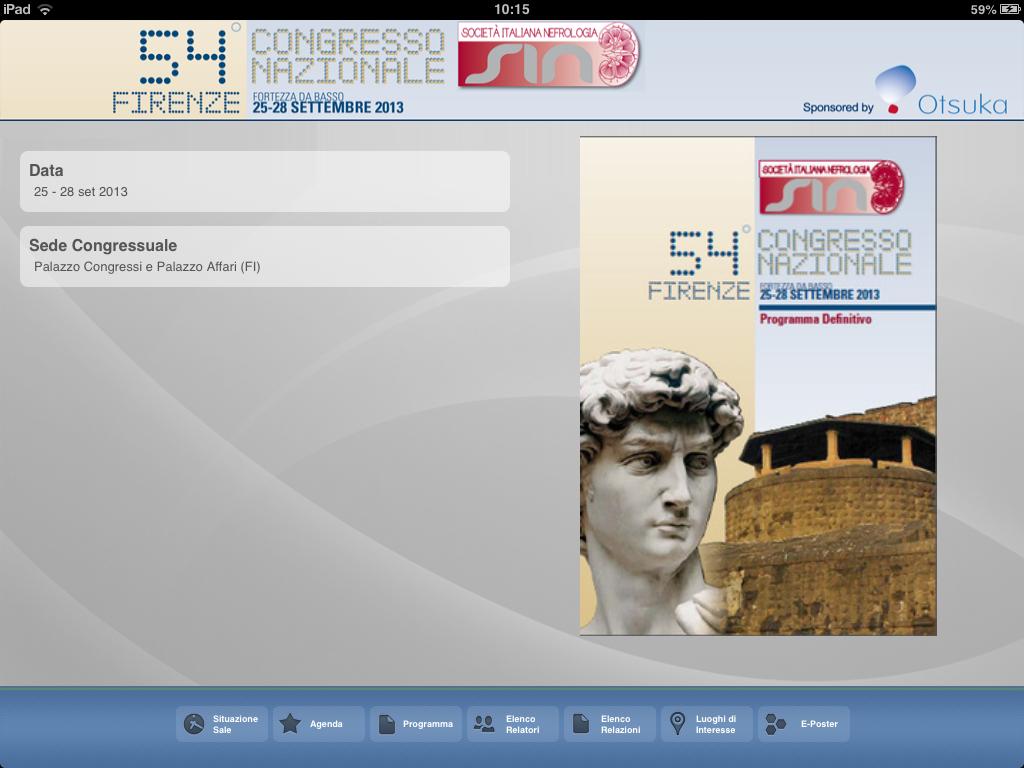Tap the 'CONGRESSO NAZIONALE' header title
This screenshot has width=1024, height=768.
pyautogui.click(x=347, y=56)
